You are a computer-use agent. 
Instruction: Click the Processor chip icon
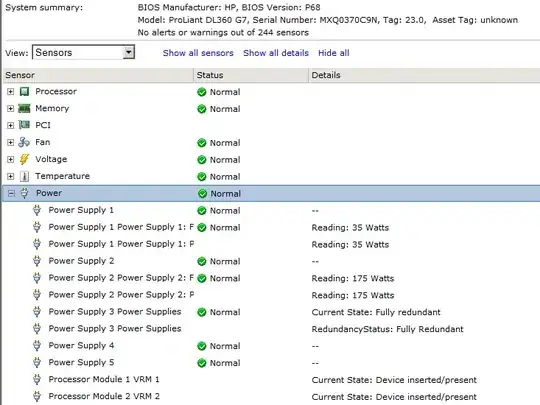point(24,92)
